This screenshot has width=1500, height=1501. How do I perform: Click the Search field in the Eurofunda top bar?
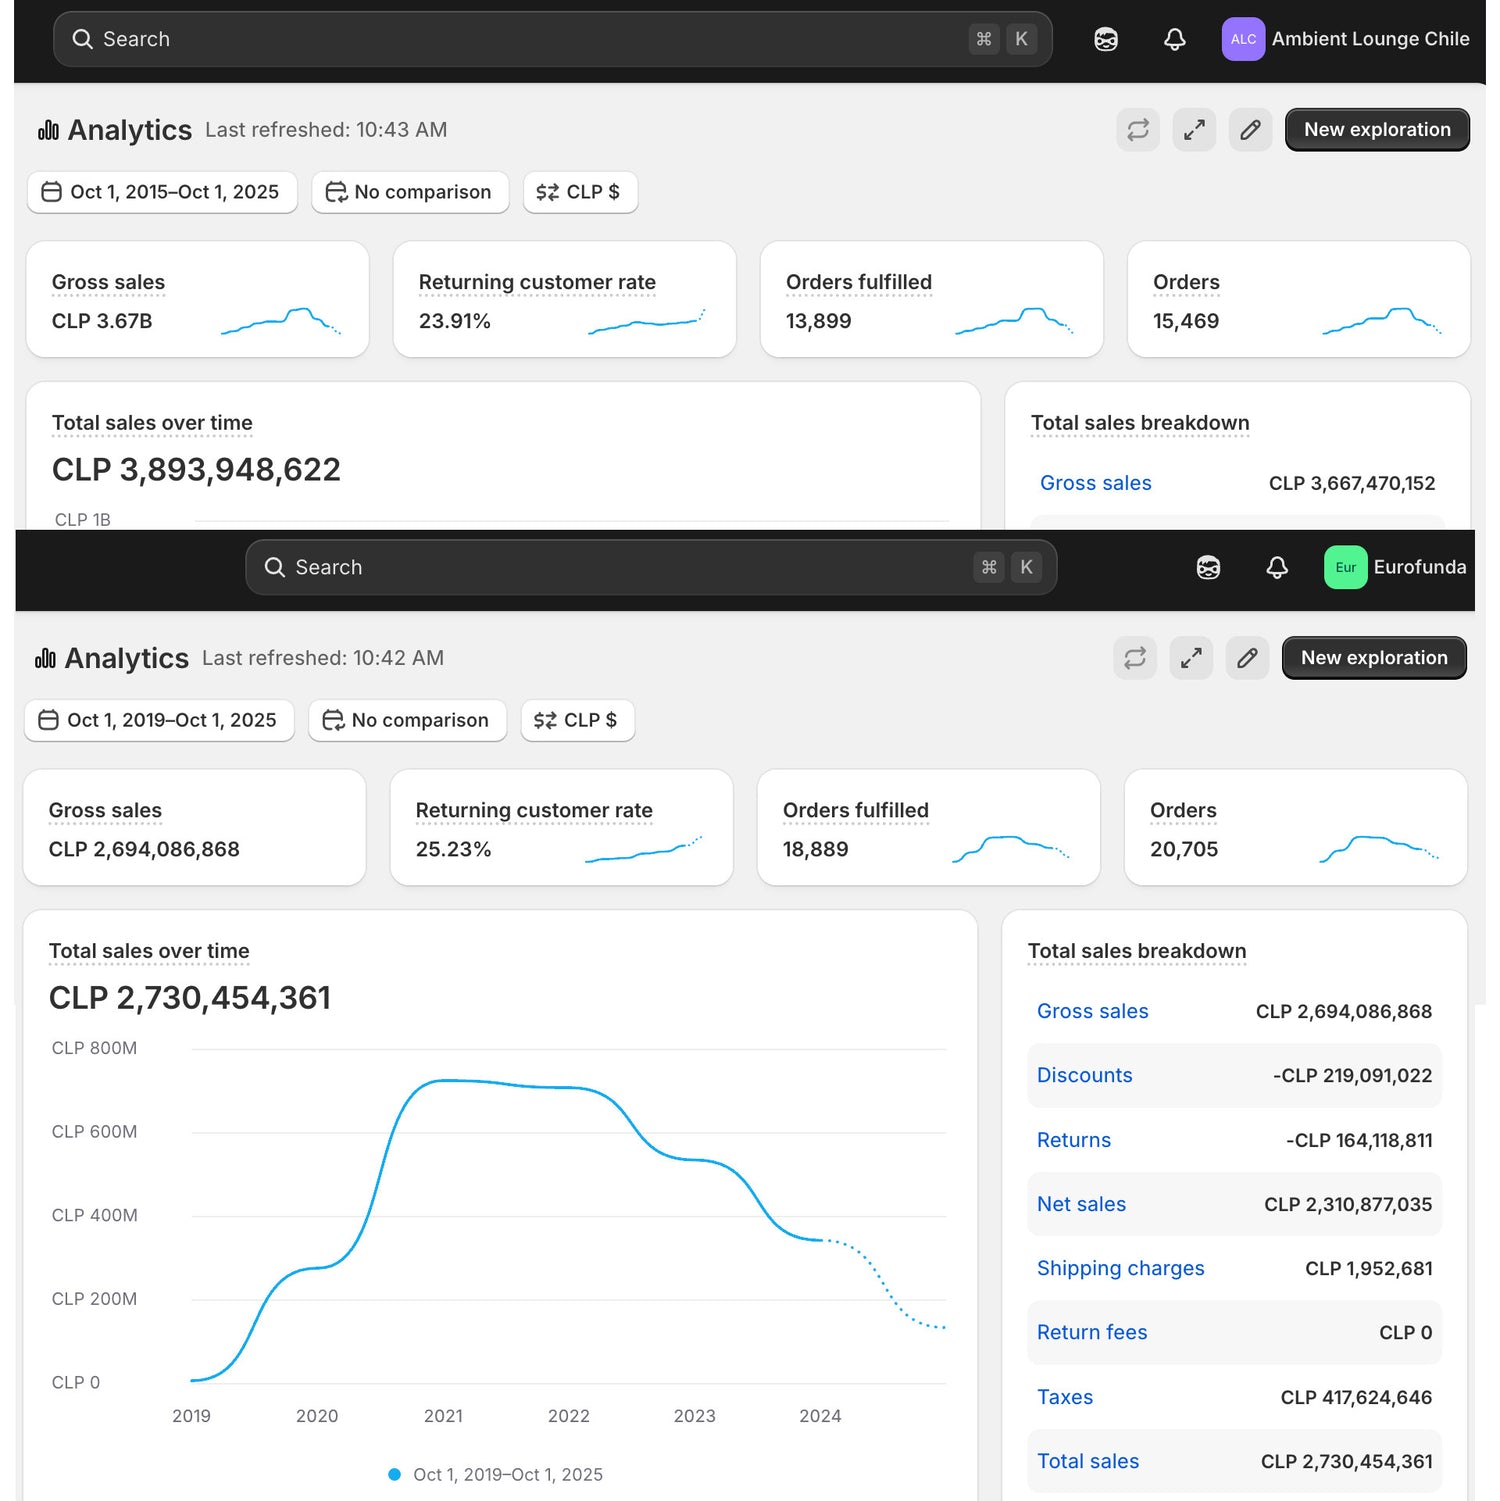(650, 567)
